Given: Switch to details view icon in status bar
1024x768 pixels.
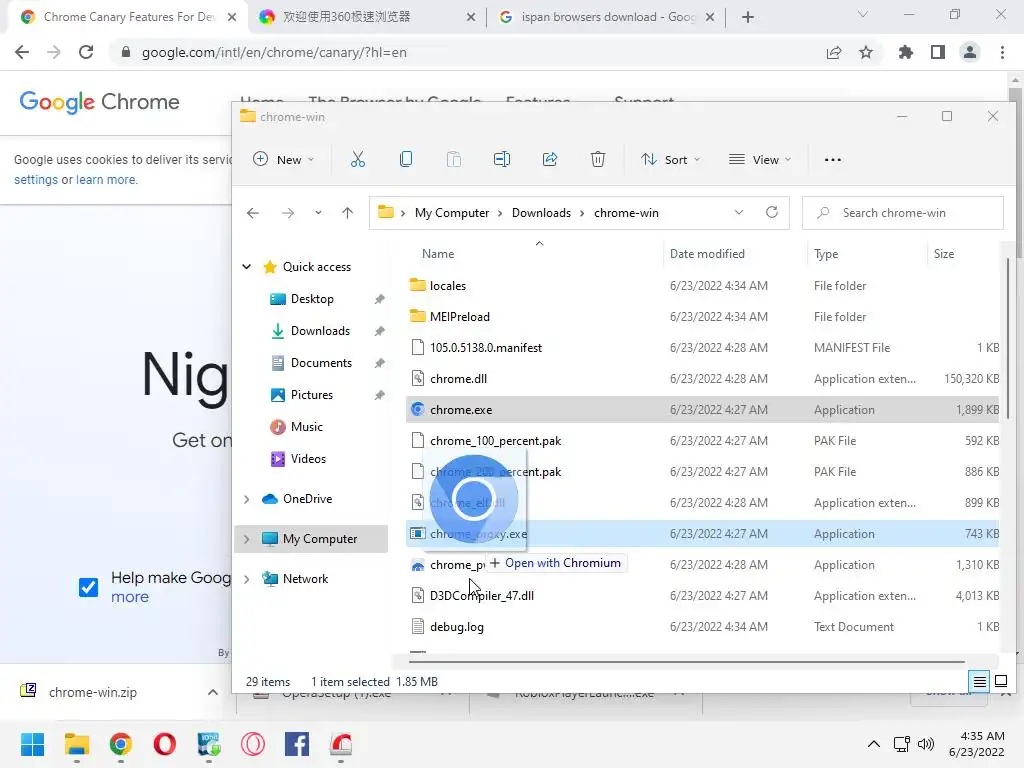Looking at the screenshot, I should point(980,682).
